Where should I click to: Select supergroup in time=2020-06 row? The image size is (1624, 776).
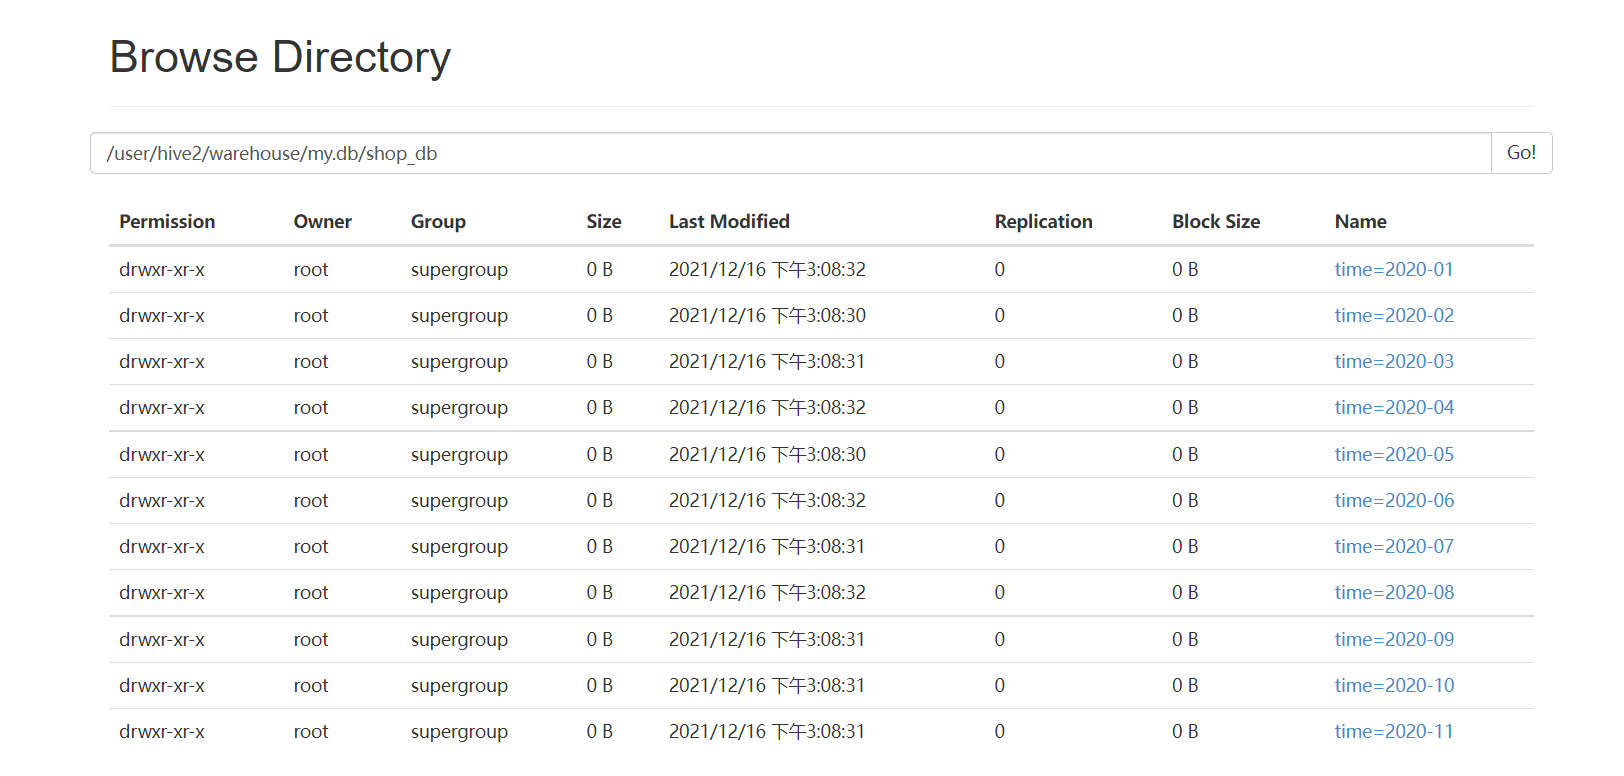click(x=459, y=501)
